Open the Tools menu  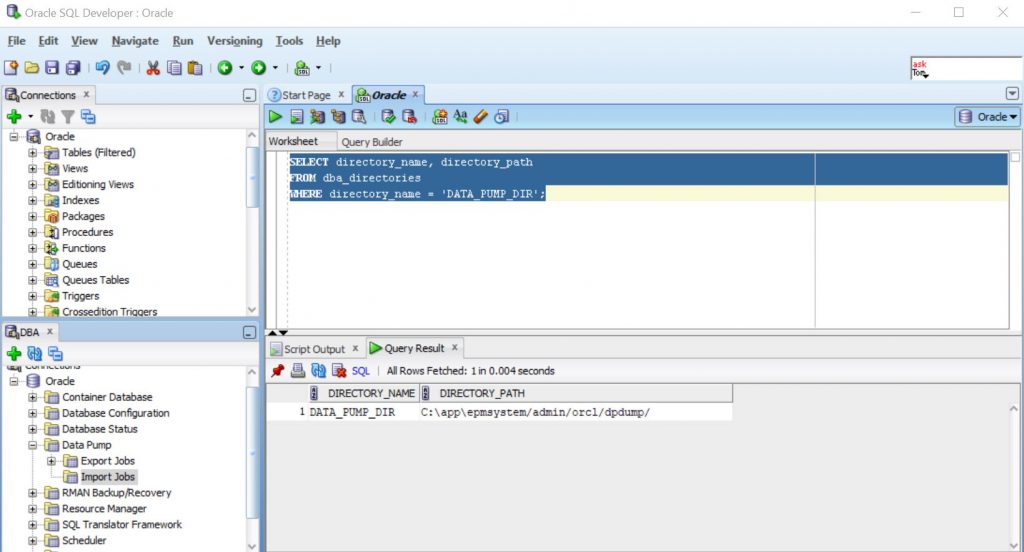coord(289,41)
